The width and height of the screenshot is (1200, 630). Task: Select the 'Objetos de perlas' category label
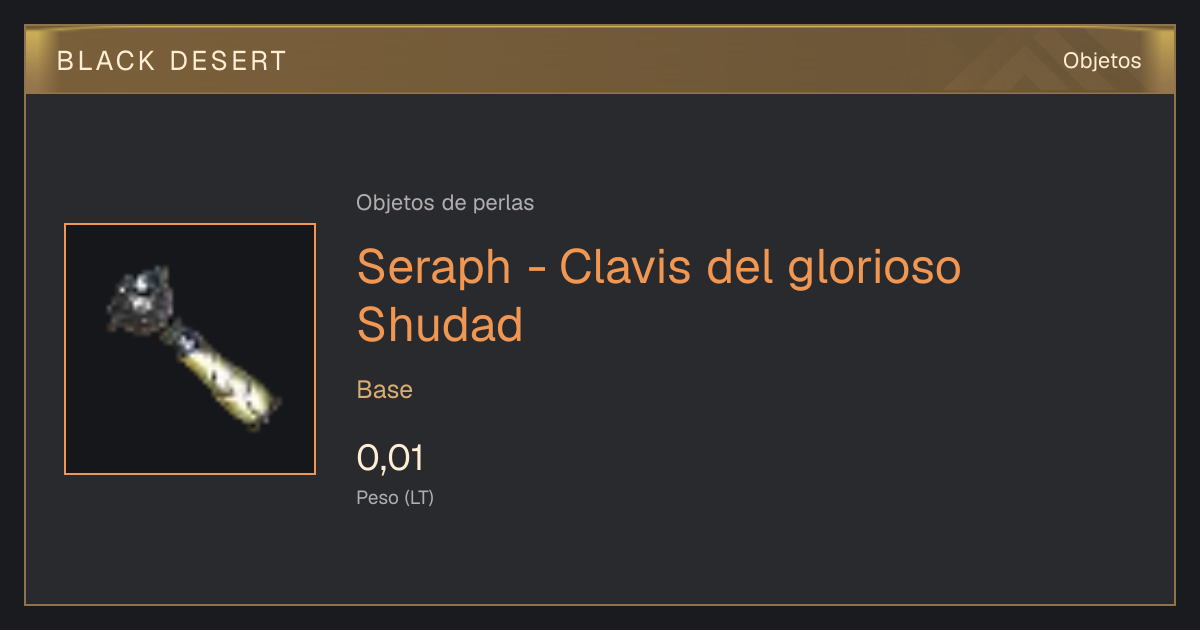click(x=445, y=203)
